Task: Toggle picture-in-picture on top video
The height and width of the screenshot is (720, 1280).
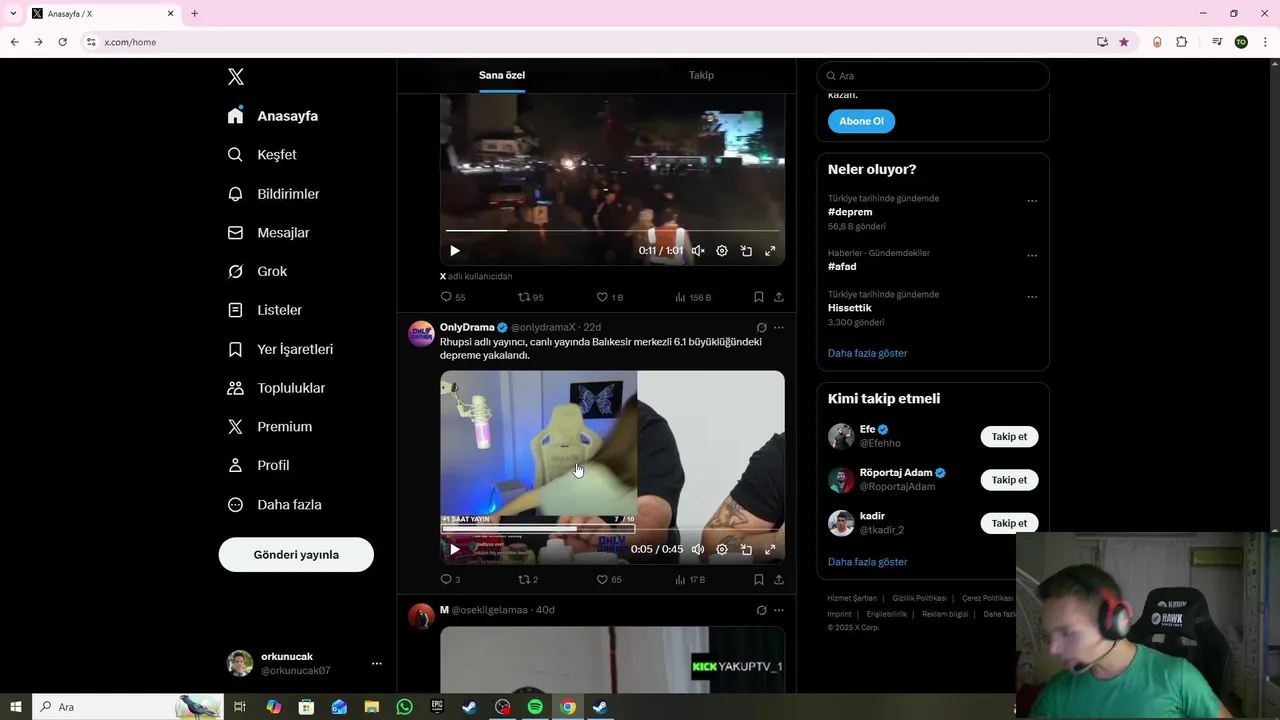Action: (x=746, y=251)
